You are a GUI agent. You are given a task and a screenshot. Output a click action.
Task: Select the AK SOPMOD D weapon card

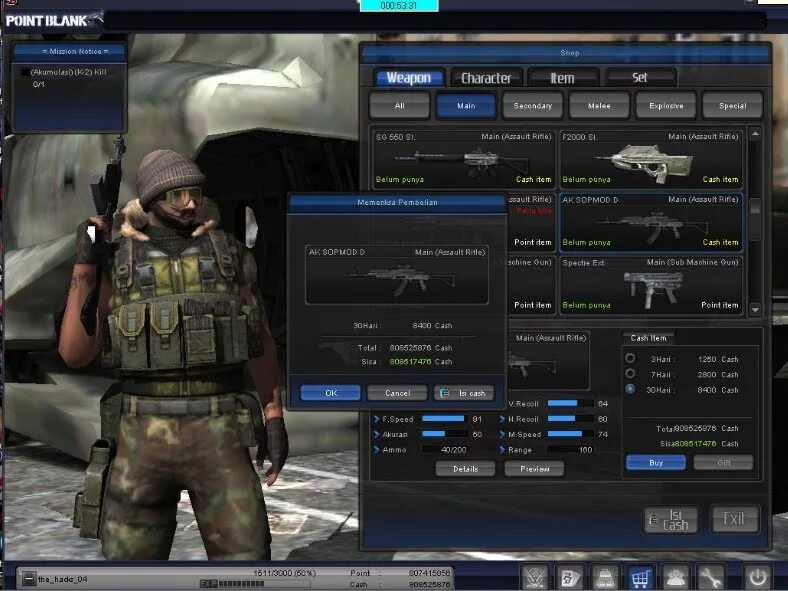(x=651, y=222)
